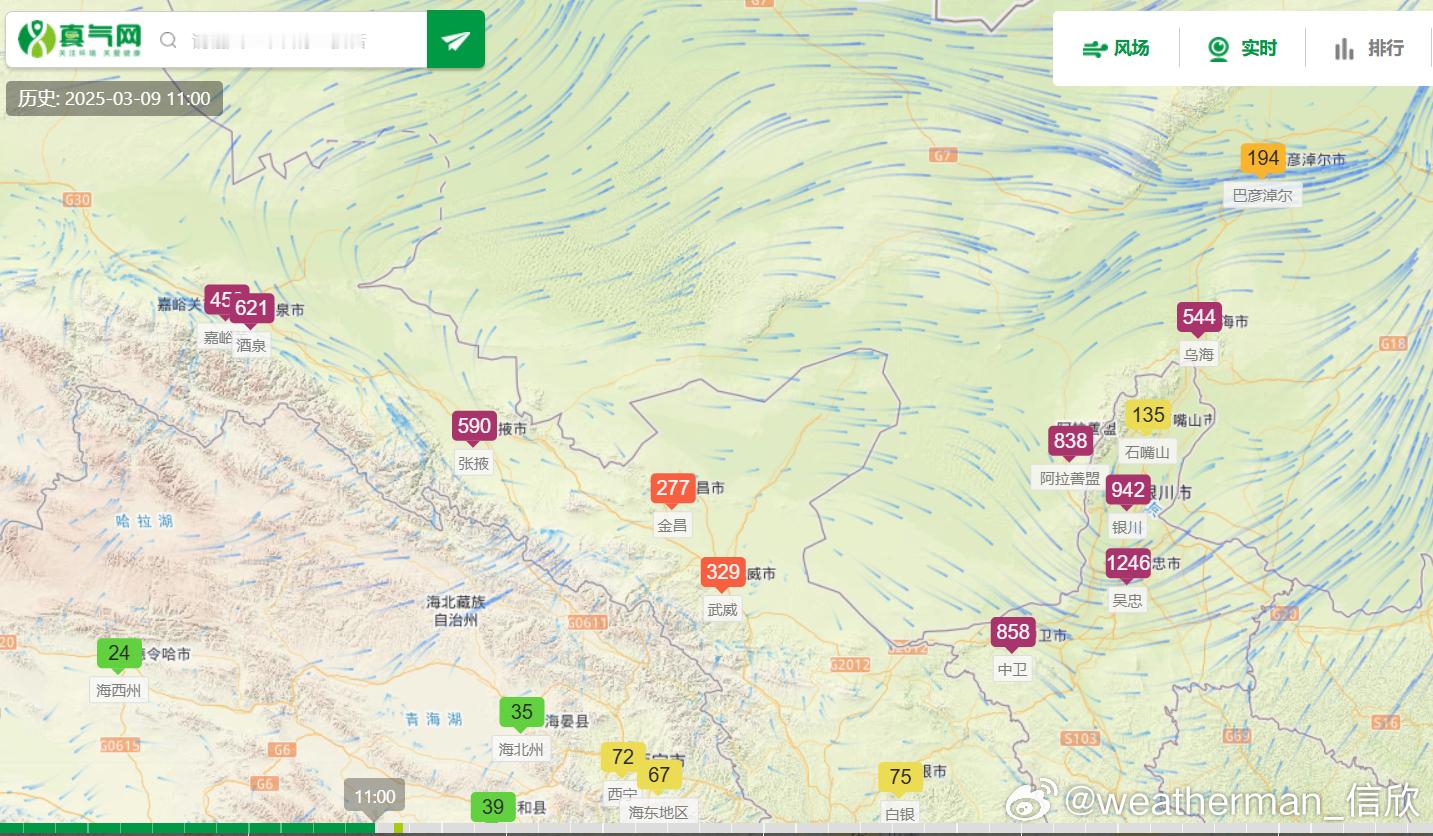This screenshot has height=836, width=1433.
Task: Select the 24 海西州 AQI marker
Action: click(x=119, y=655)
